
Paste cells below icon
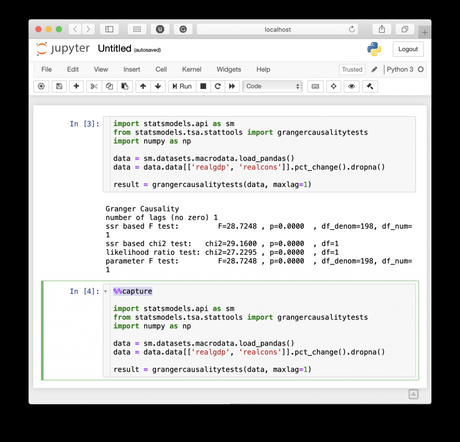pos(125,86)
